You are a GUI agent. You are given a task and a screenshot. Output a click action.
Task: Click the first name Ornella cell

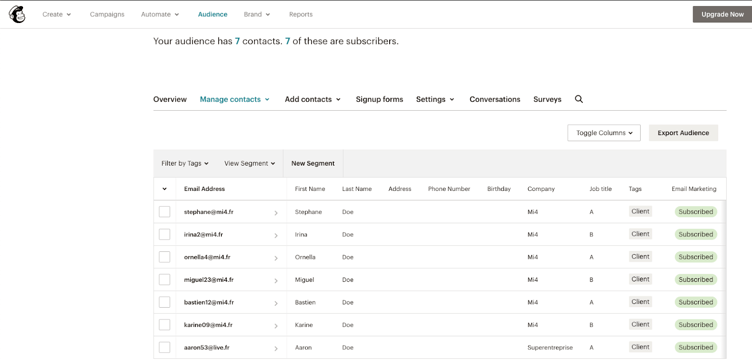click(305, 257)
